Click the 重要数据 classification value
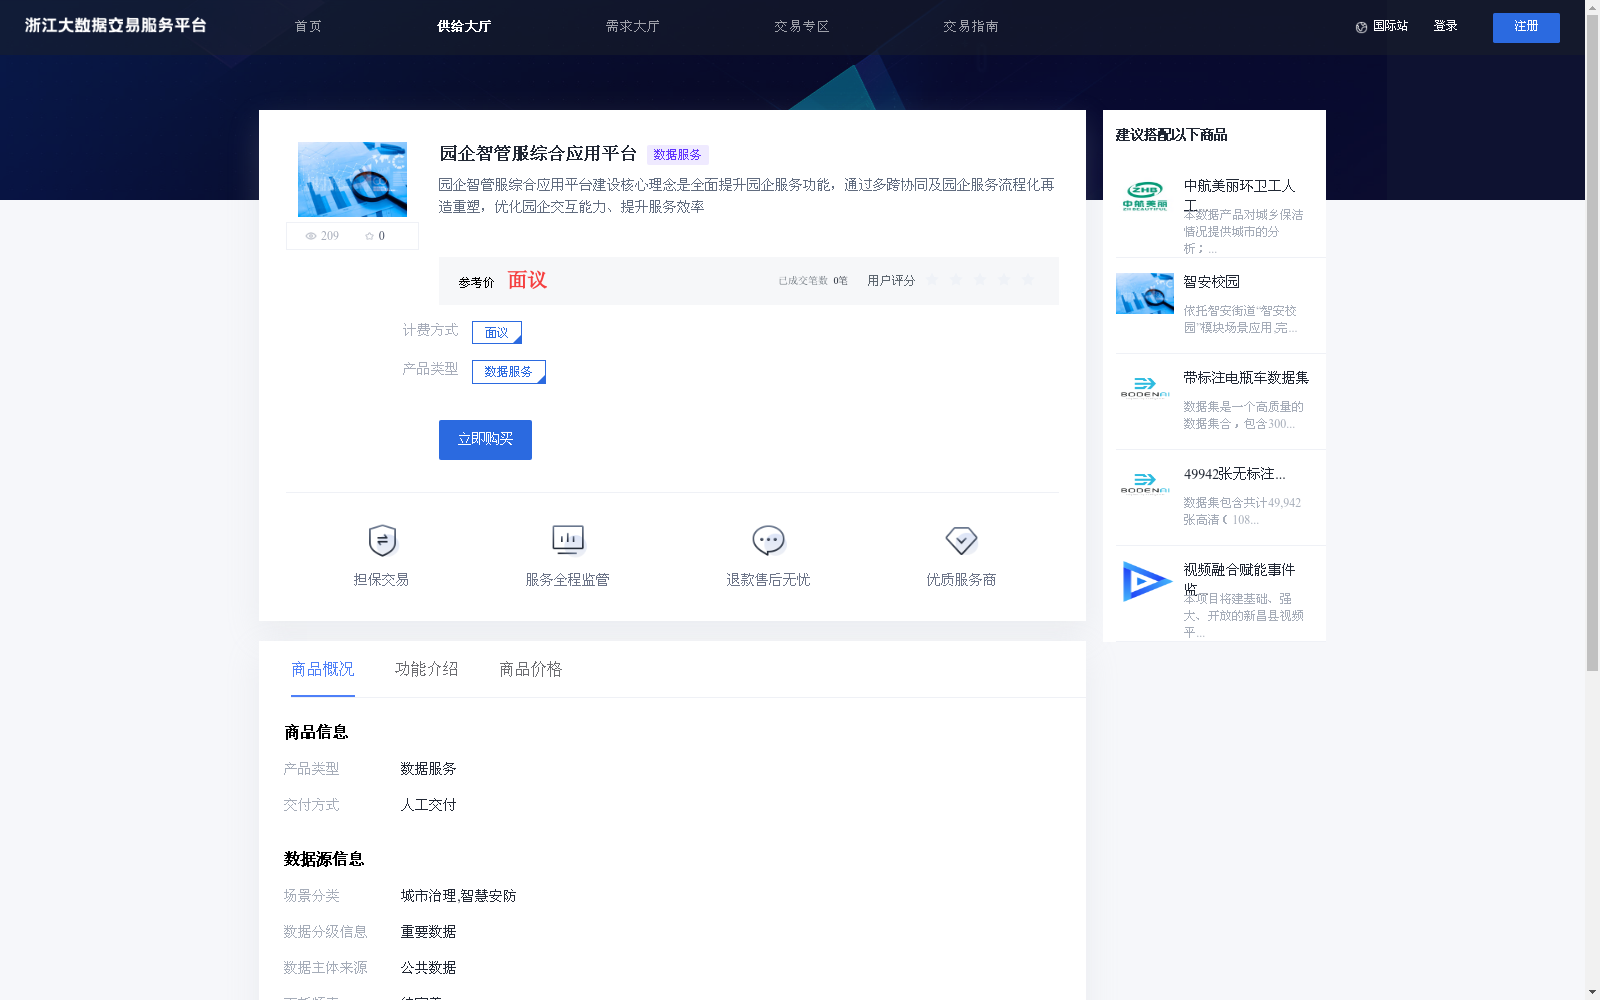Image resolution: width=1600 pixels, height=1000 pixels. pos(428,932)
